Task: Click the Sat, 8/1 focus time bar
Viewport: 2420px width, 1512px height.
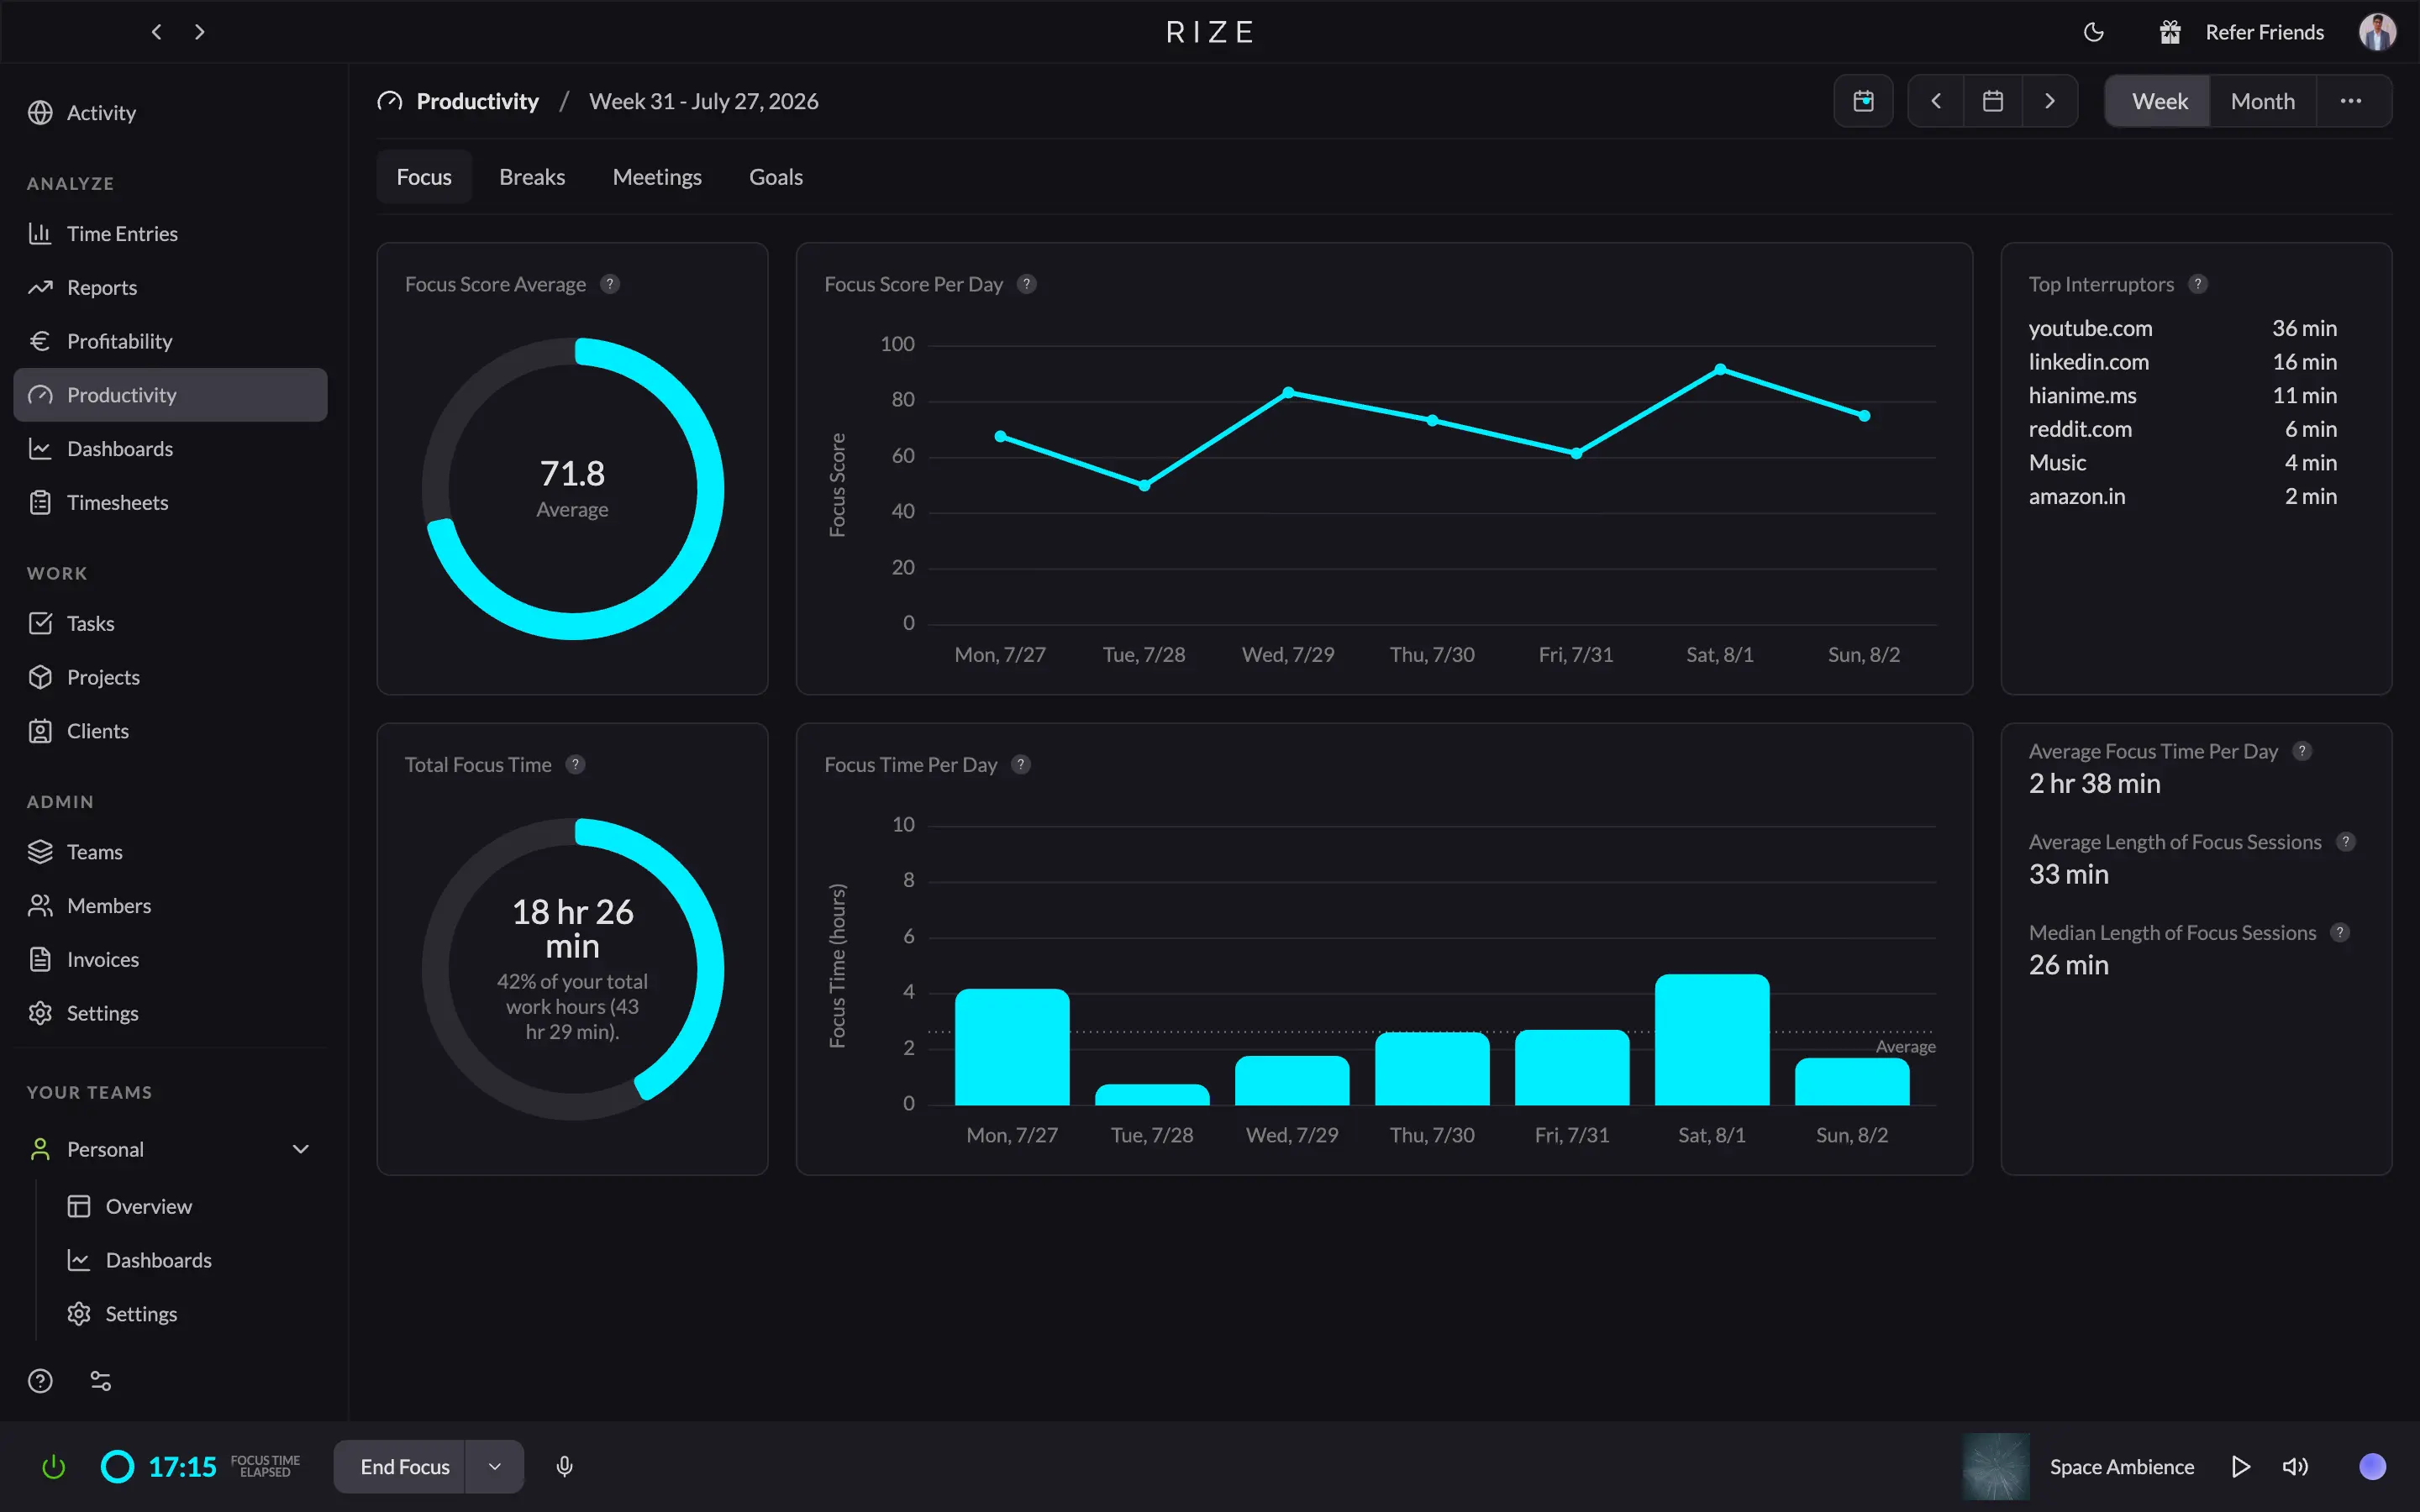Action: pyautogui.click(x=1712, y=1040)
